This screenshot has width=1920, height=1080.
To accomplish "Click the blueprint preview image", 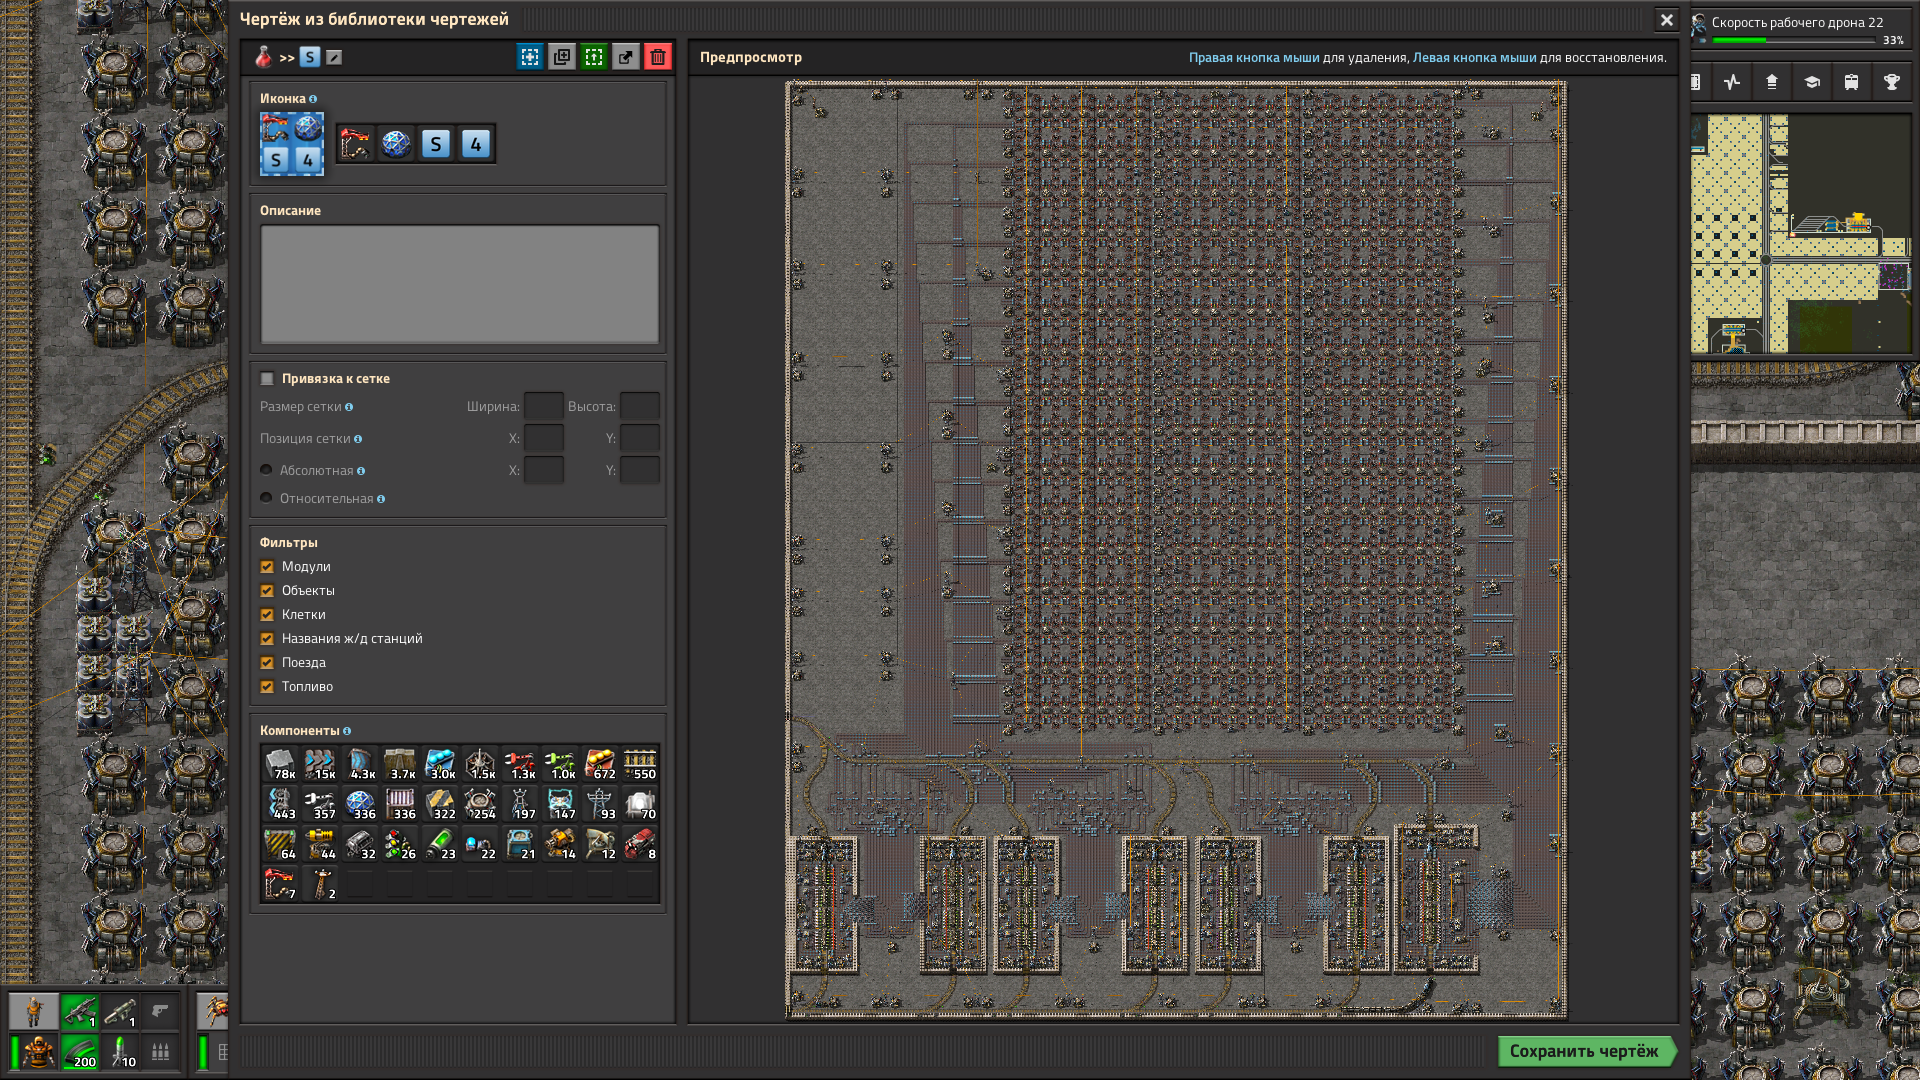I will (x=1176, y=549).
